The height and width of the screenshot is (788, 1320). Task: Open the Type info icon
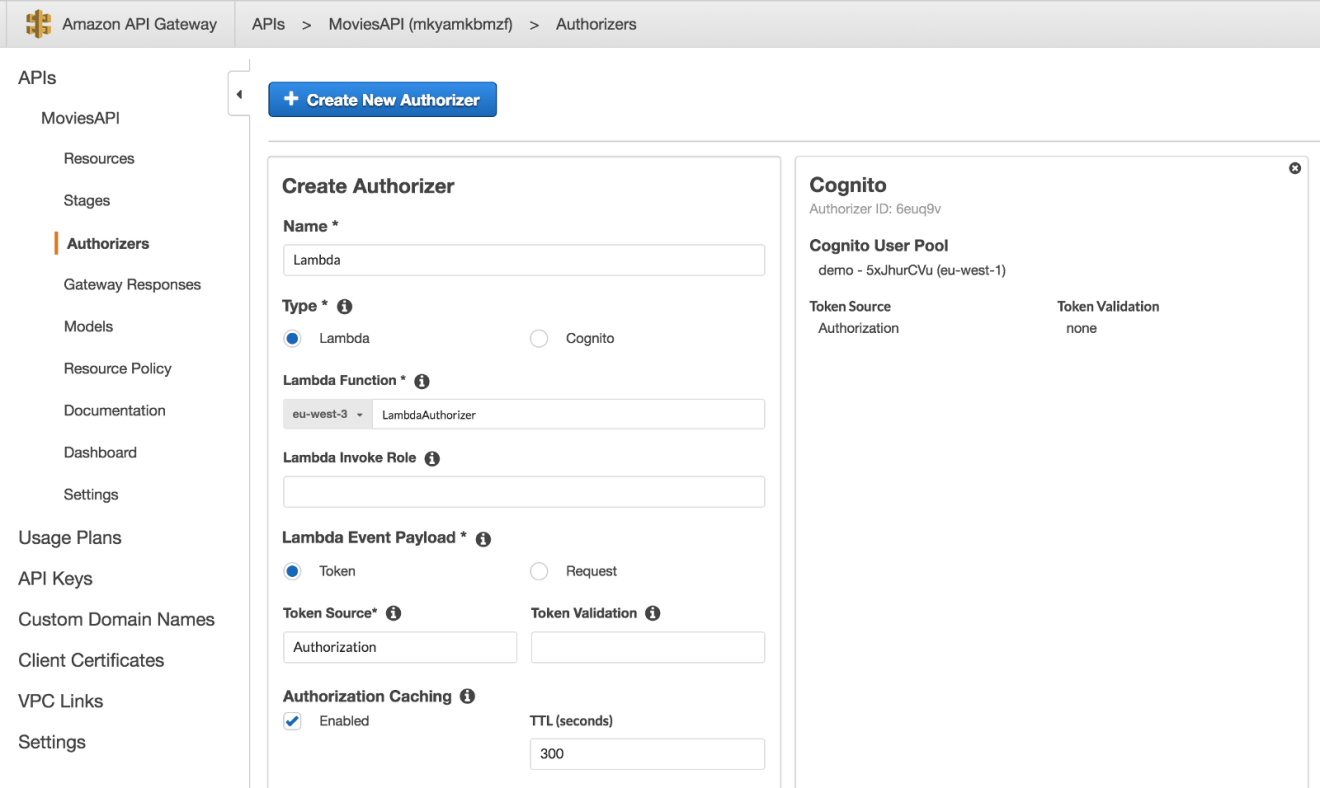345,307
